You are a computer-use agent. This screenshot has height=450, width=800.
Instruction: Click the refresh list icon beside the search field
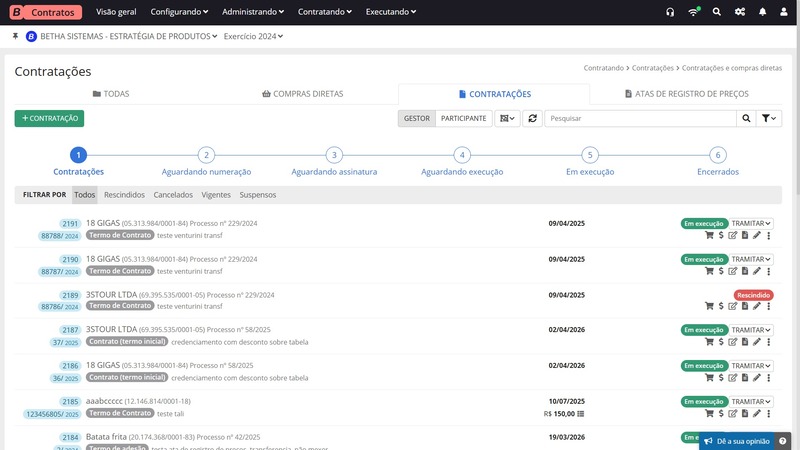click(x=533, y=118)
